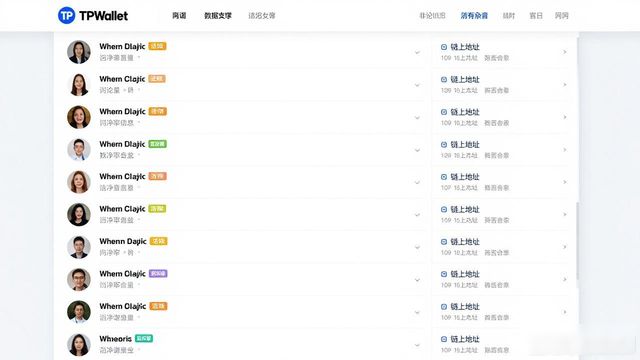The height and width of the screenshot is (360, 640).
Task: Click the 链上地址 circle icon in Whenn Dajic row
Action: (444, 242)
